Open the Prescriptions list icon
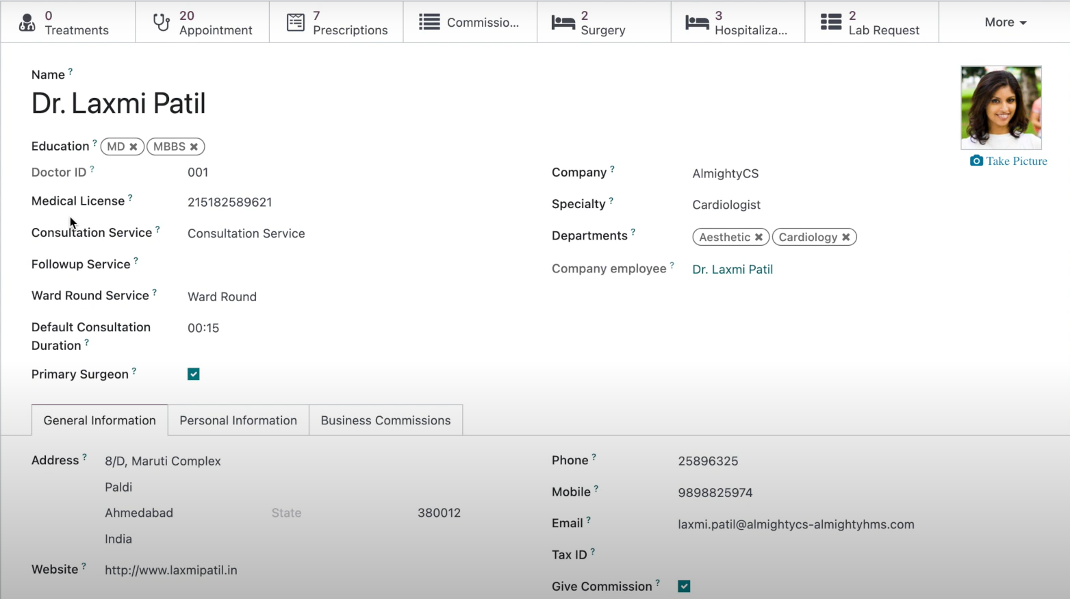 coord(295,22)
